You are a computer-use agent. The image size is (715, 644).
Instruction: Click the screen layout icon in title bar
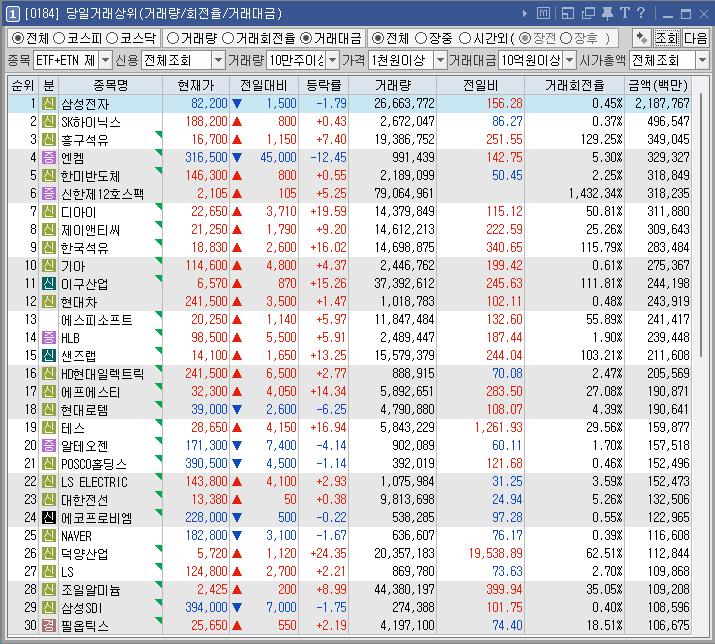tap(568, 13)
